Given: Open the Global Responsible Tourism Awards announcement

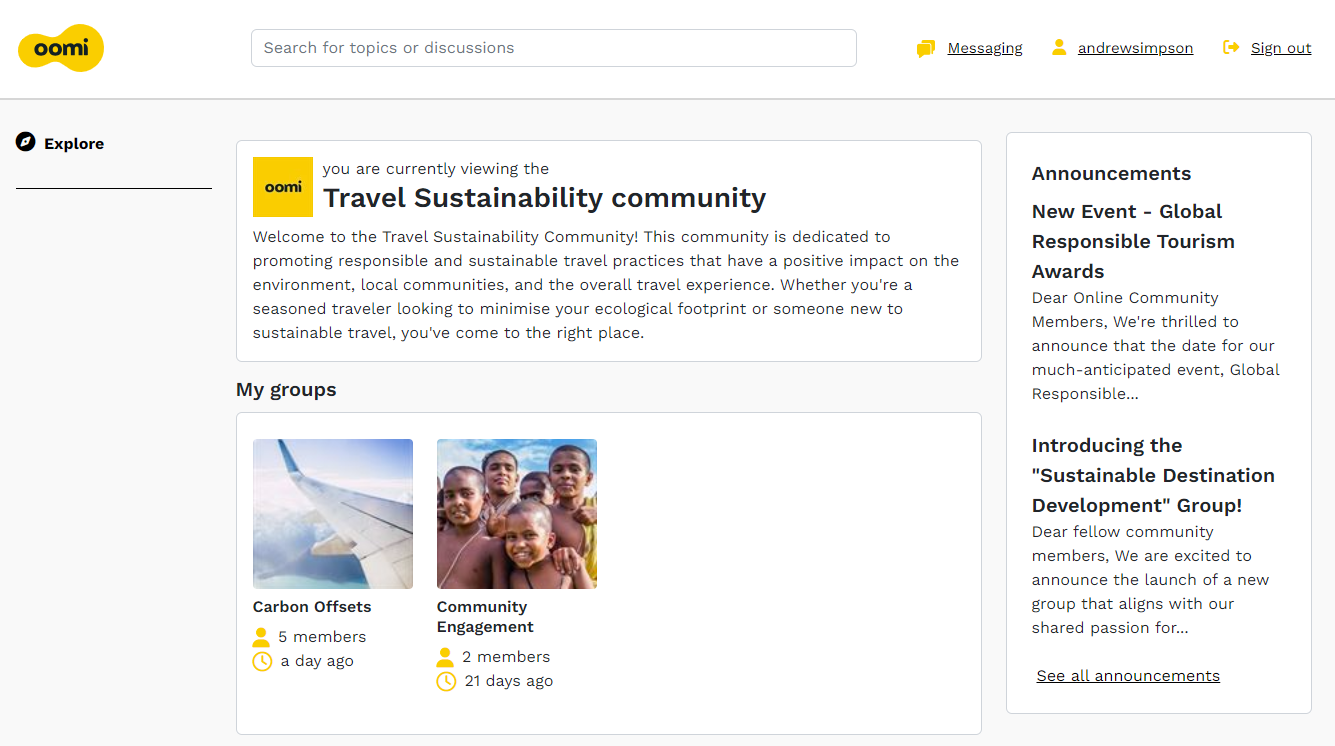Looking at the screenshot, I should [x=1133, y=241].
